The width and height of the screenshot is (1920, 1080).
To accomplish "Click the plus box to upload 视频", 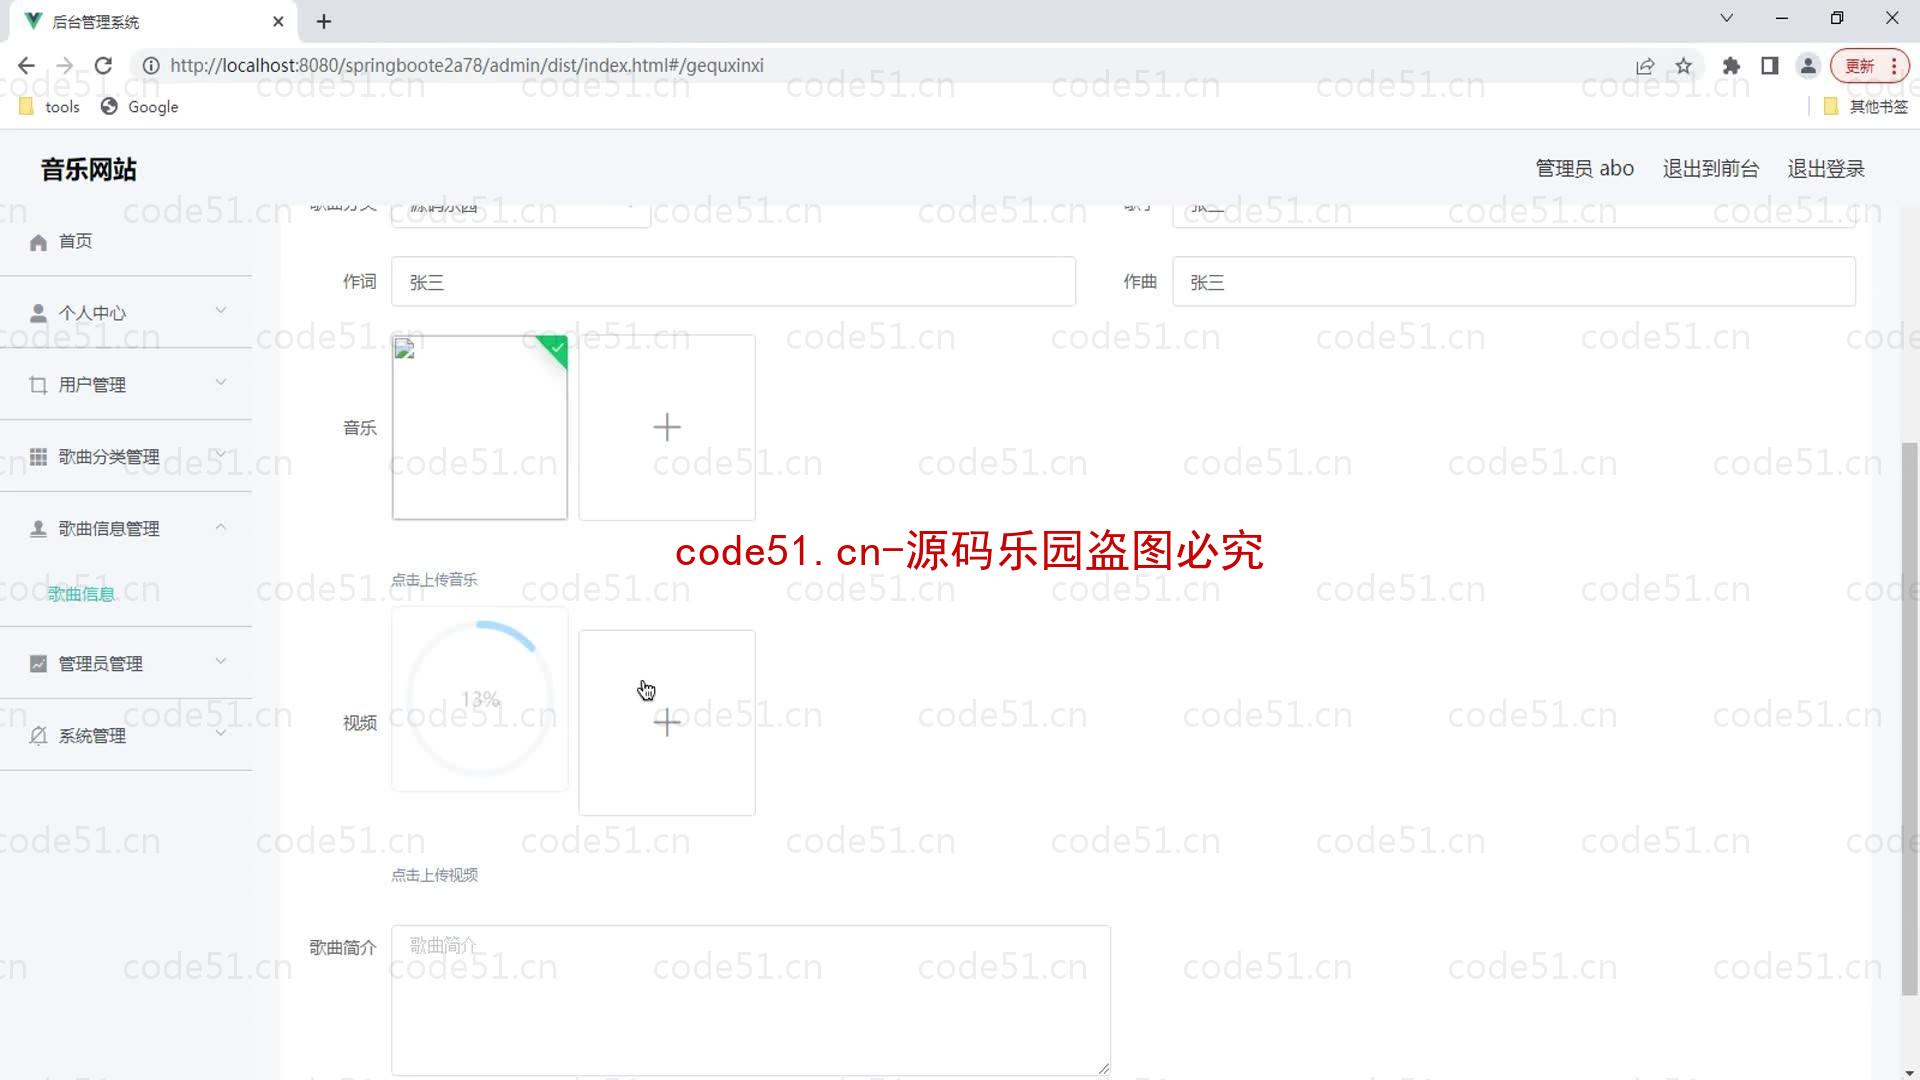I will click(x=667, y=723).
